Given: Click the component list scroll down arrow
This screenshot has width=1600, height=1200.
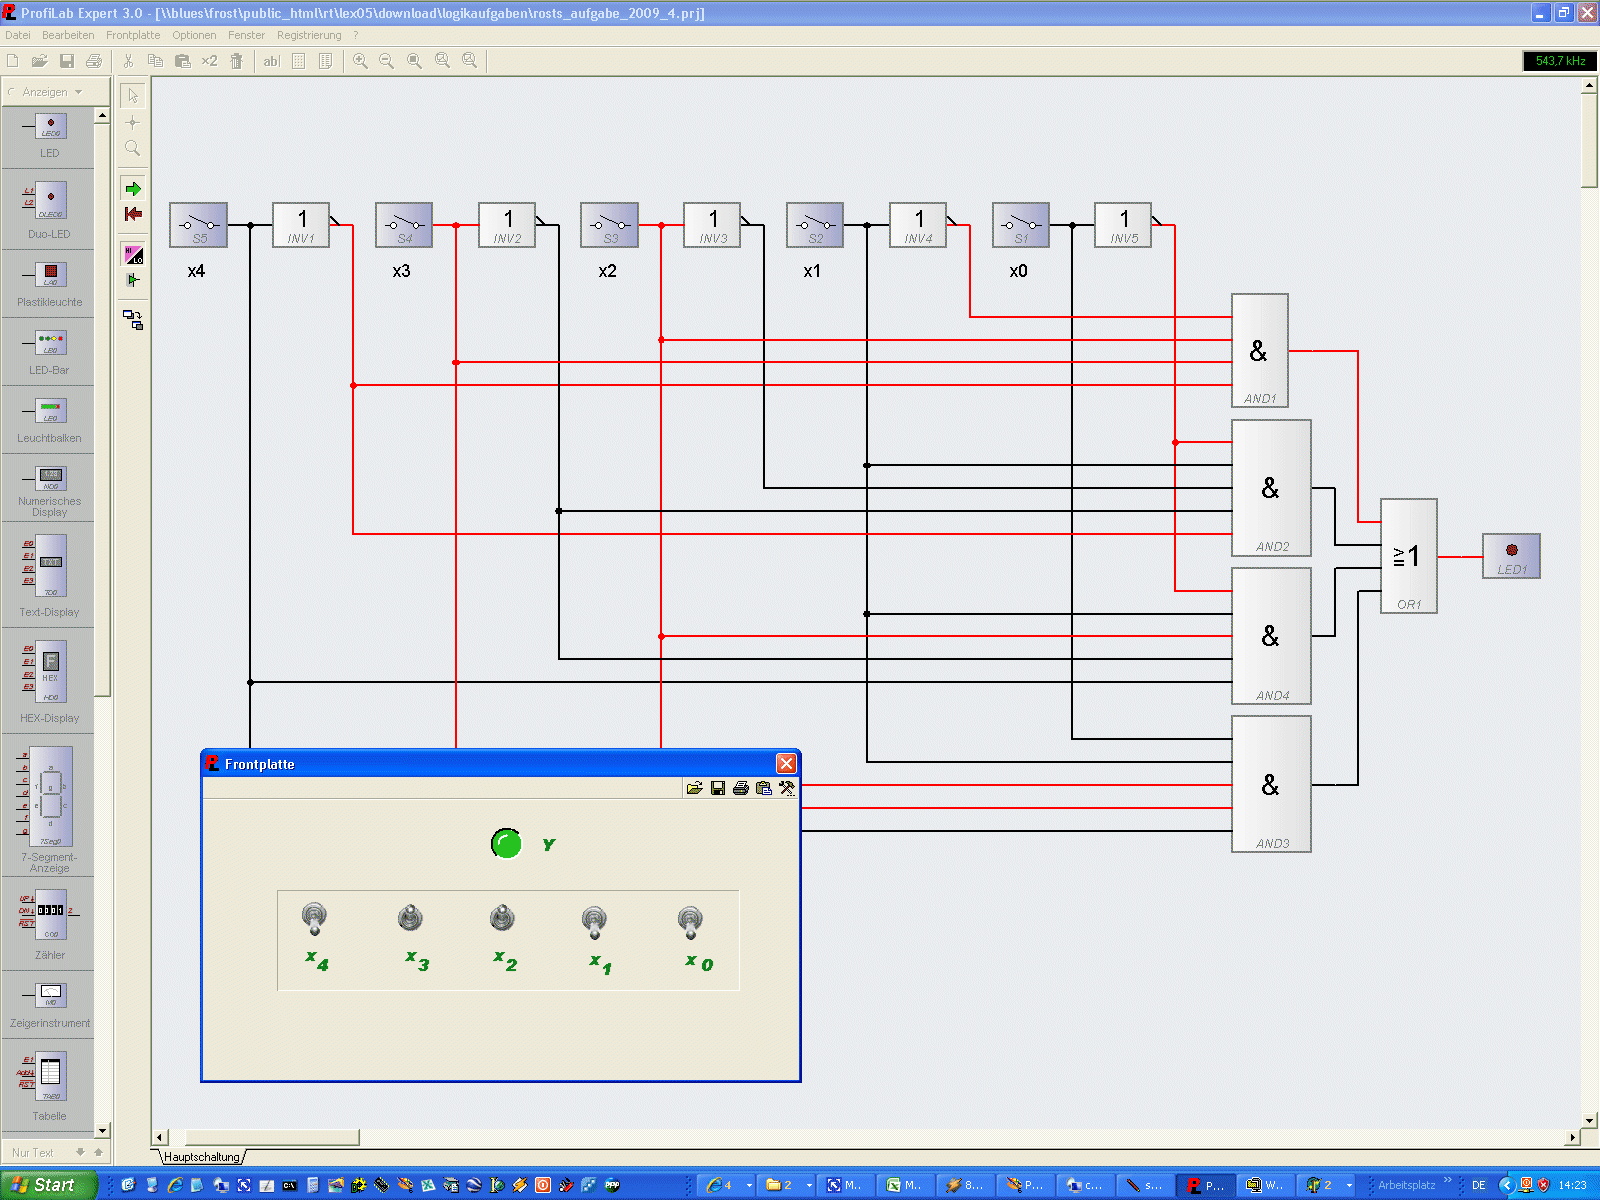Looking at the screenshot, I should pyautogui.click(x=102, y=1130).
